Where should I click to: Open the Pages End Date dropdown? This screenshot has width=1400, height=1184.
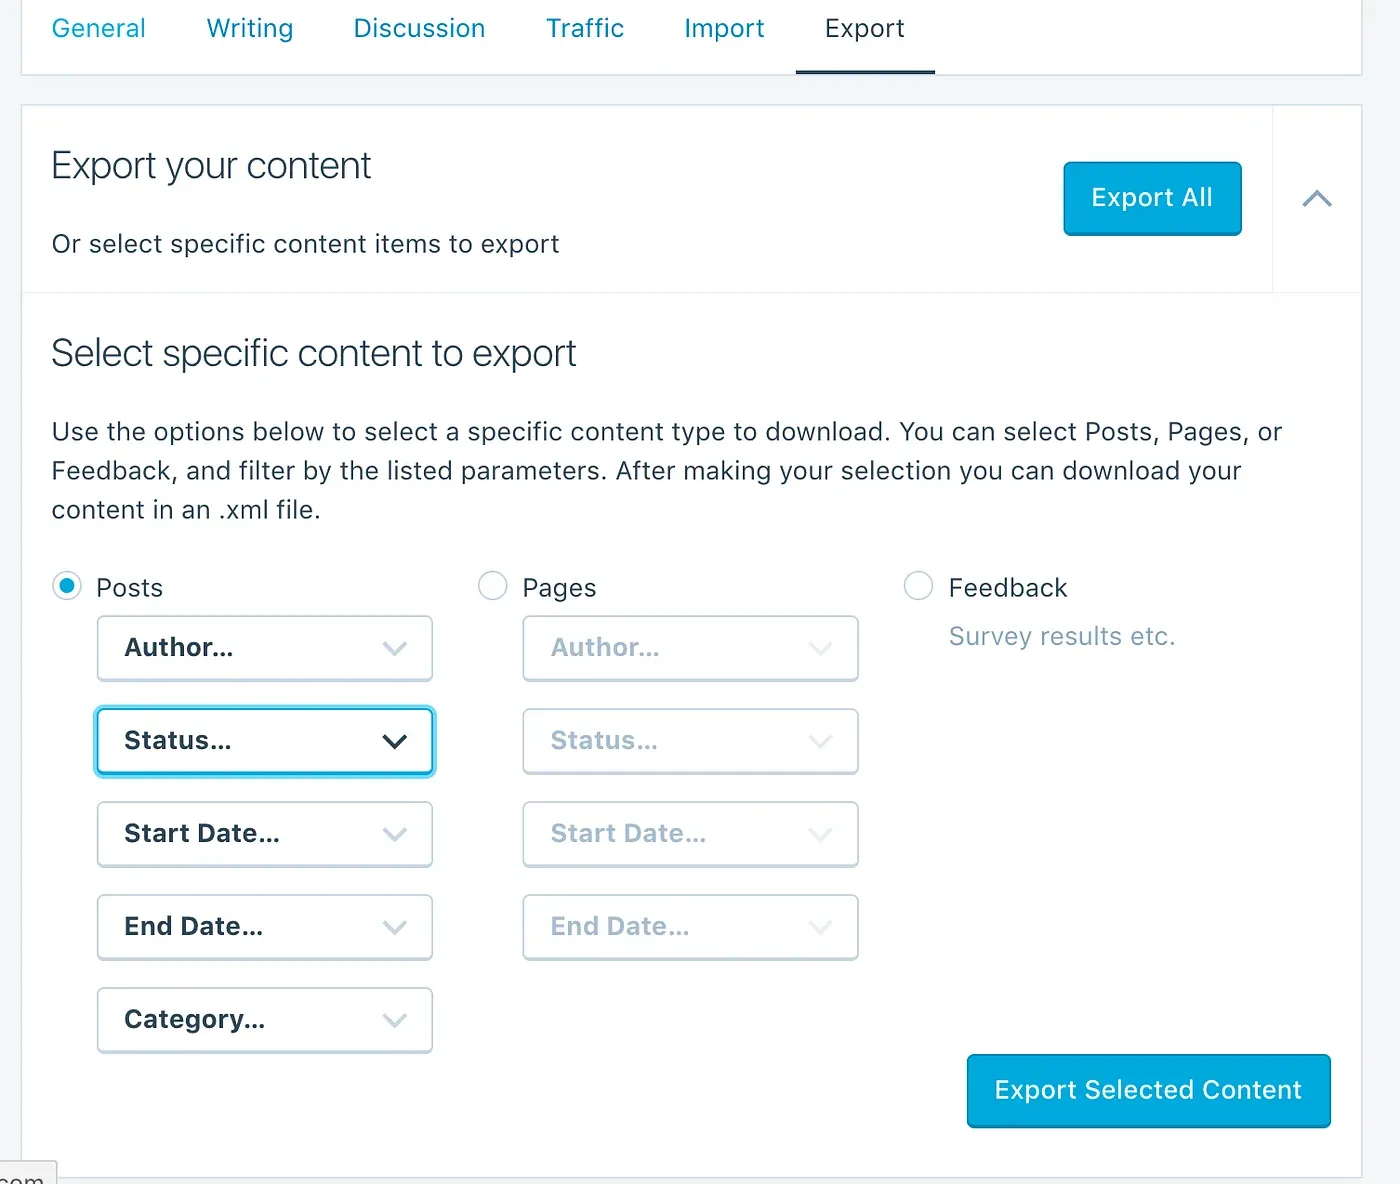click(691, 927)
